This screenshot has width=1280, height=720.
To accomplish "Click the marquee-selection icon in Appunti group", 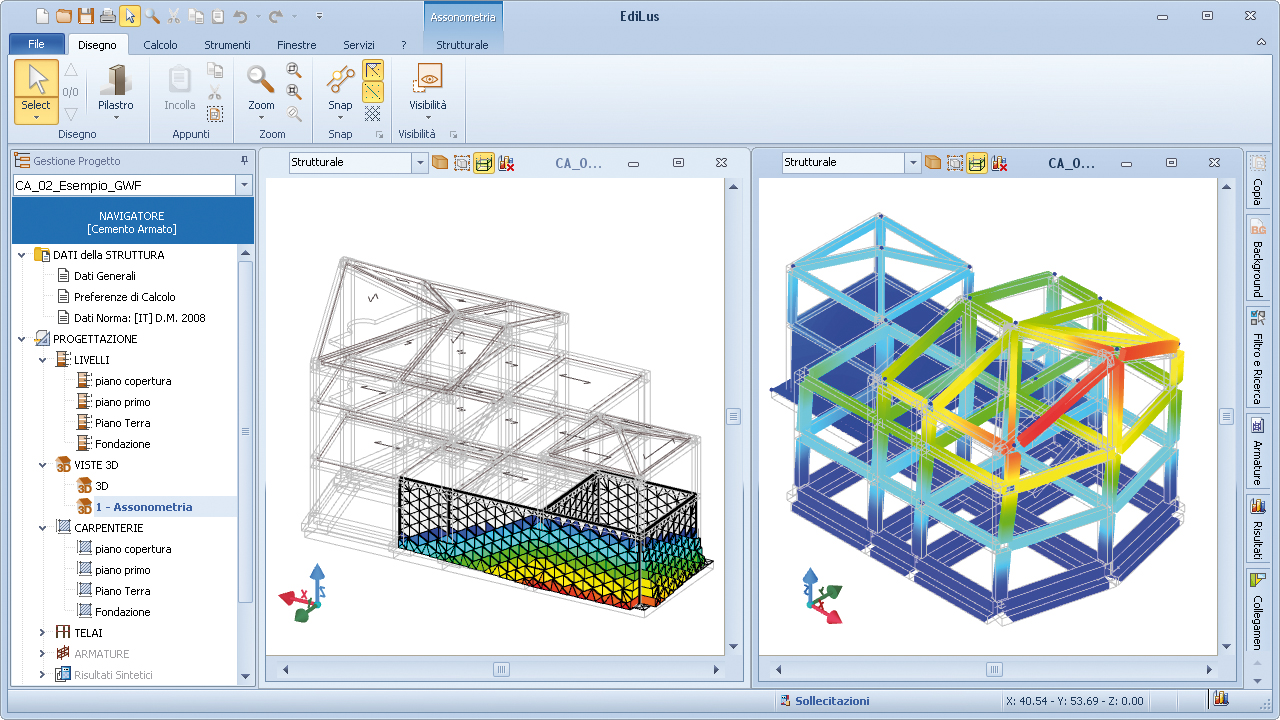I will (214, 114).
